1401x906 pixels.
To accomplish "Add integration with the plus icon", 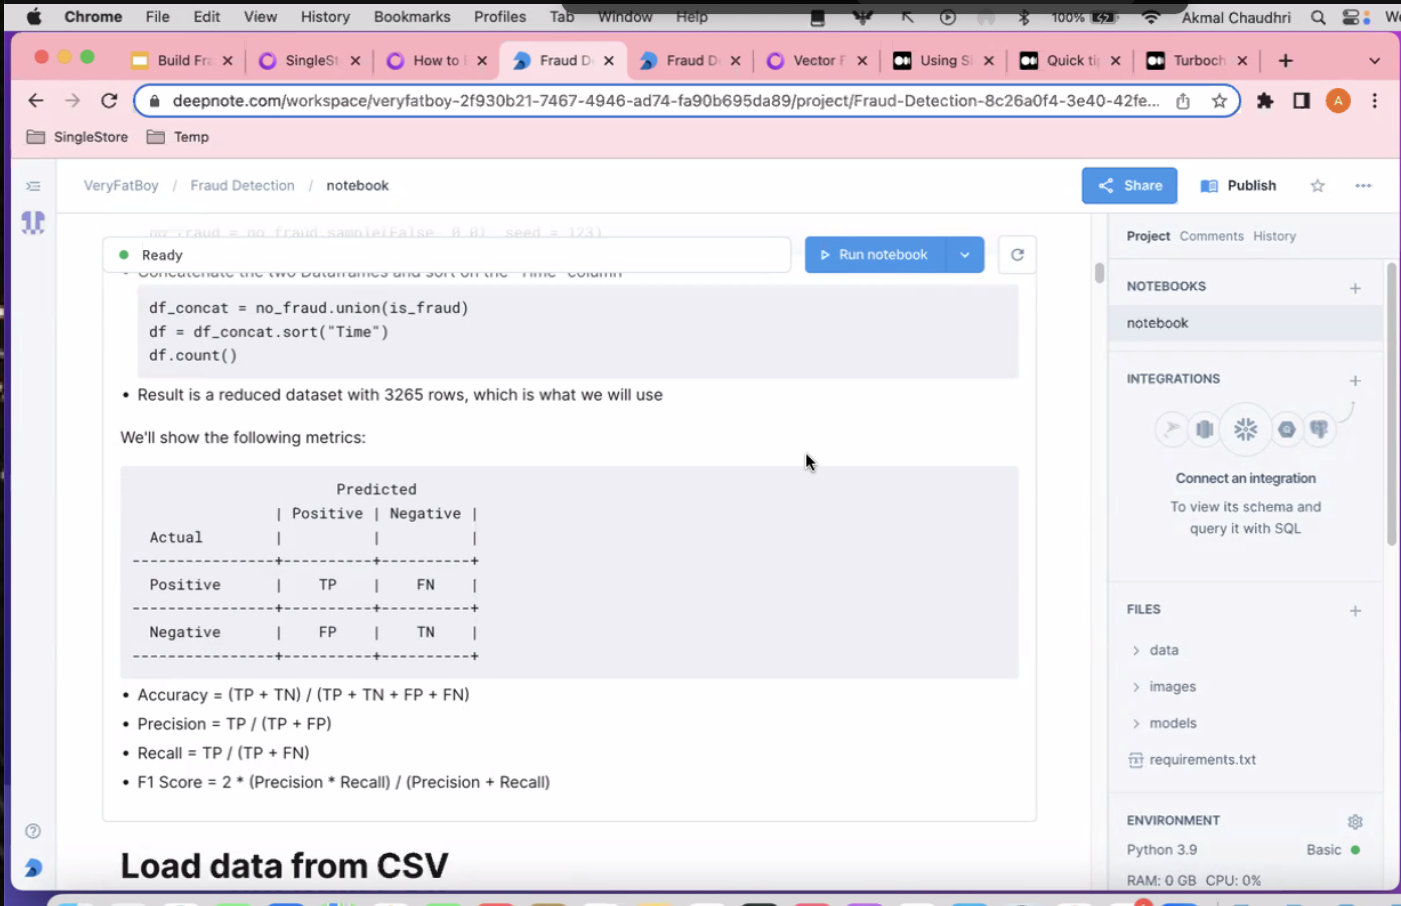I will pyautogui.click(x=1355, y=381).
